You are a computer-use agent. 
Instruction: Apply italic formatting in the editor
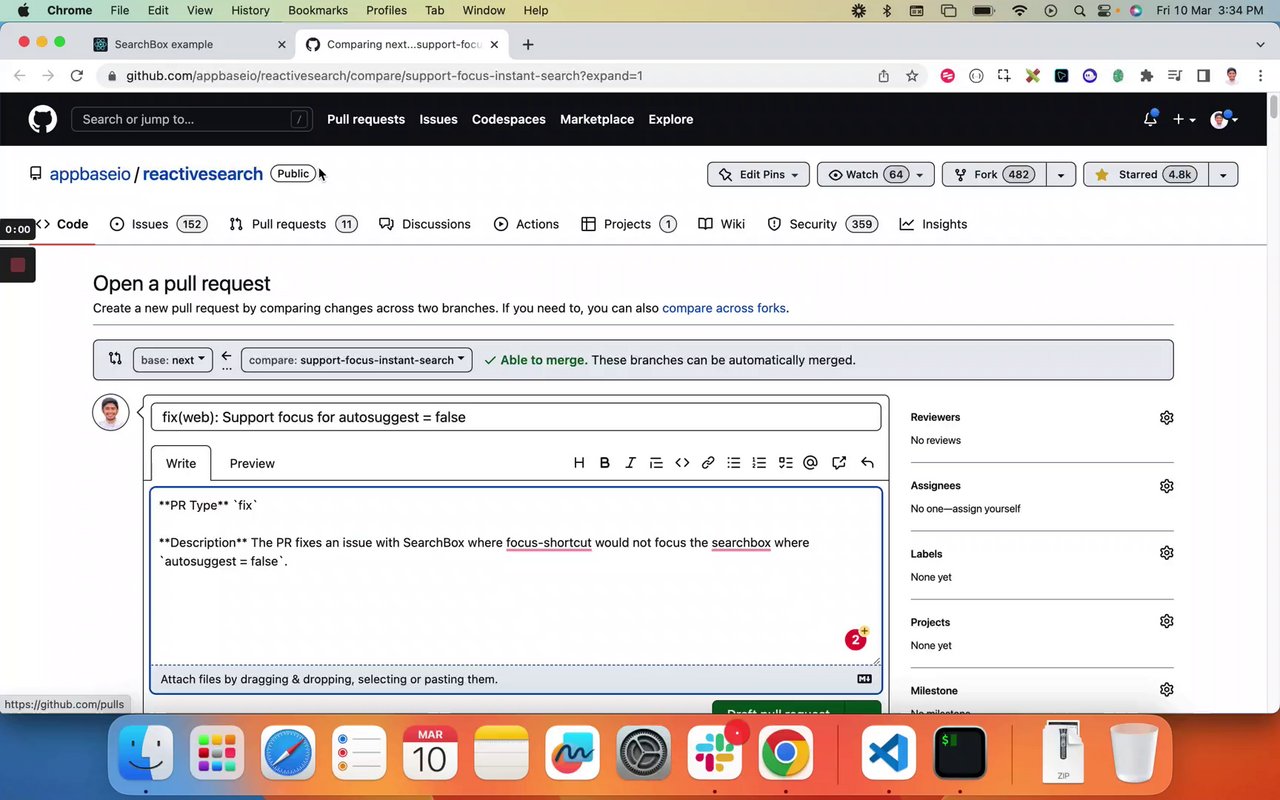630,463
